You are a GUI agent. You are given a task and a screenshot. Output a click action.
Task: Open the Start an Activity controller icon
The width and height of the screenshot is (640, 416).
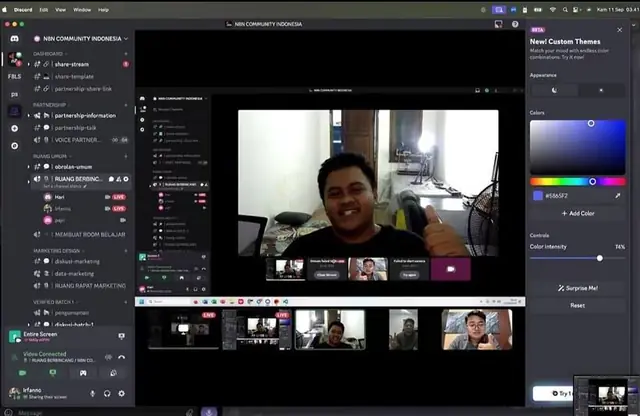tap(83, 373)
